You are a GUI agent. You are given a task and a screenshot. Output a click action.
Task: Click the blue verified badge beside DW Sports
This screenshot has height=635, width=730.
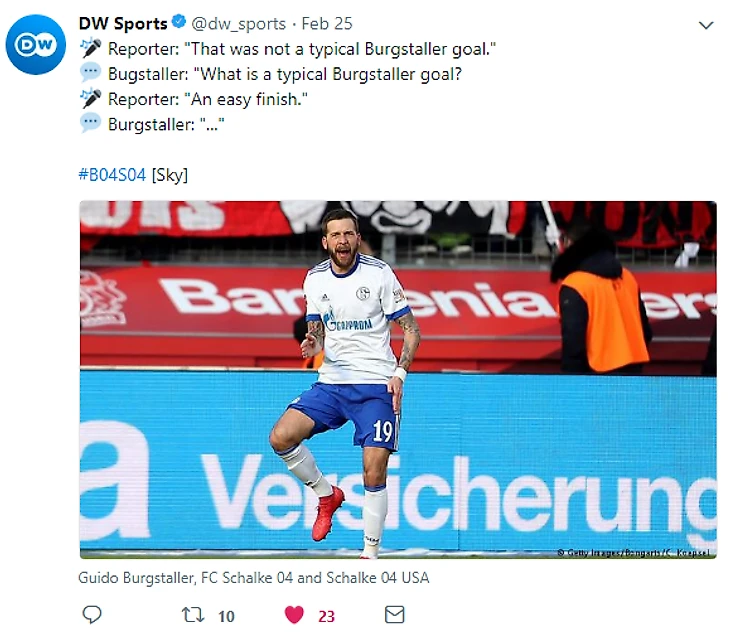point(179,21)
